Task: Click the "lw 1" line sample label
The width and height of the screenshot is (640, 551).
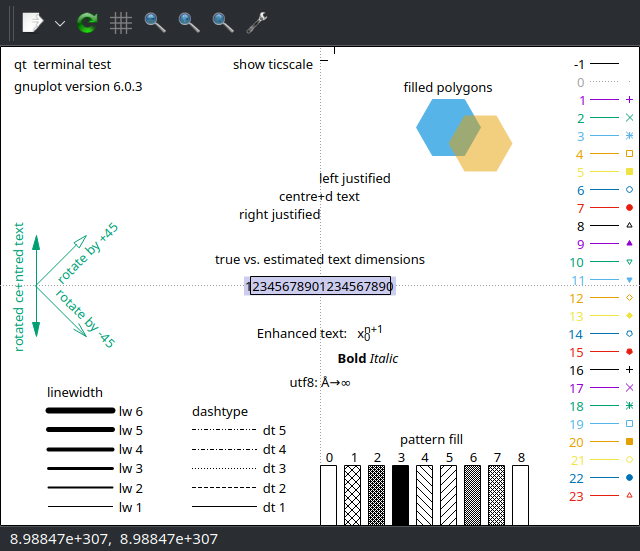Action: click(x=130, y=507)
